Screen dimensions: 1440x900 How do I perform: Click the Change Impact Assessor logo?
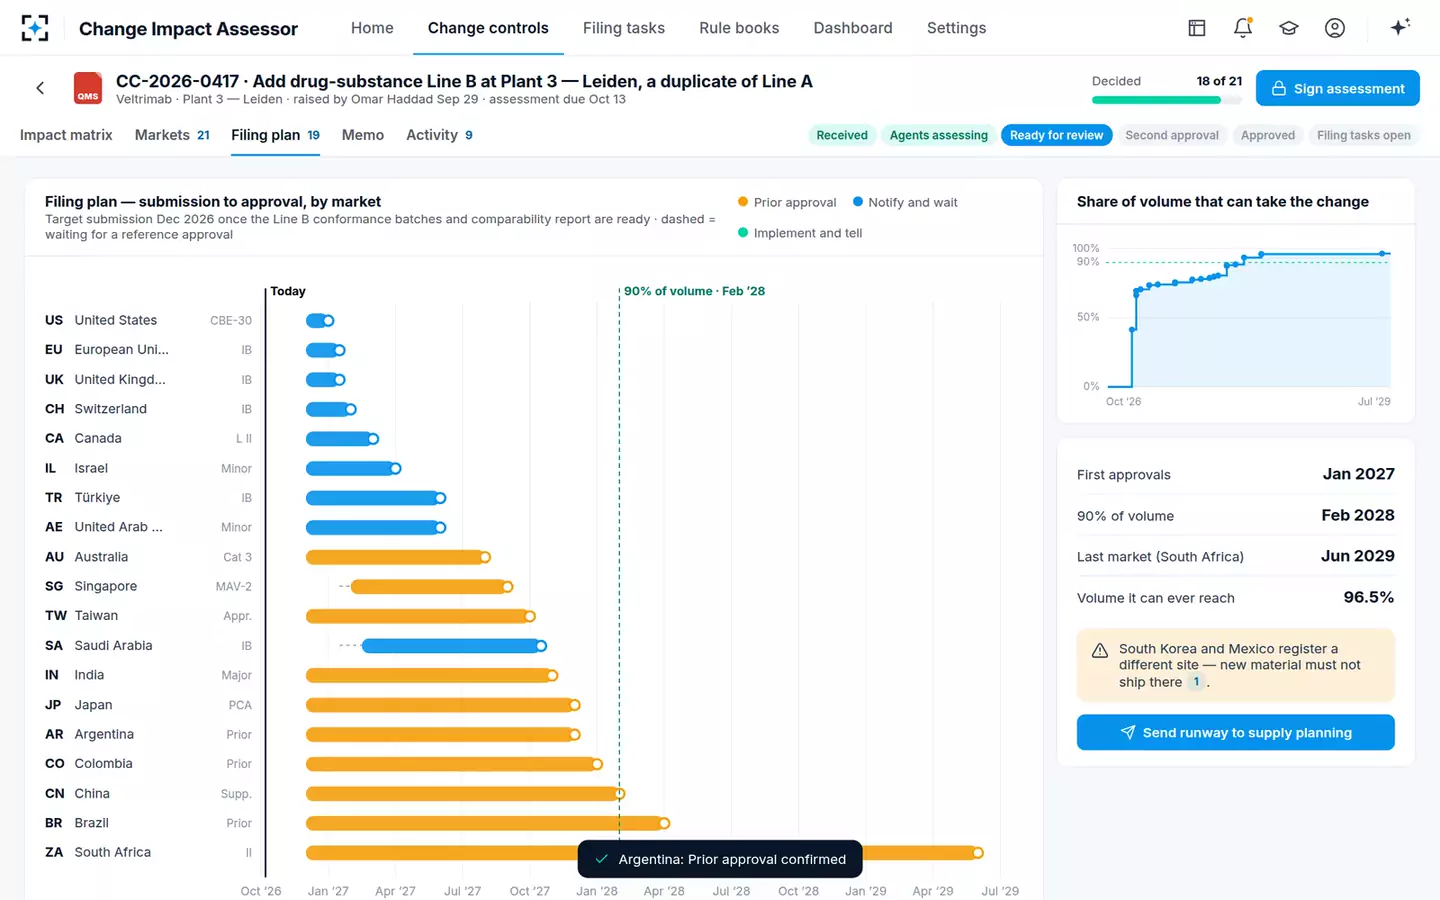point(35,28)
